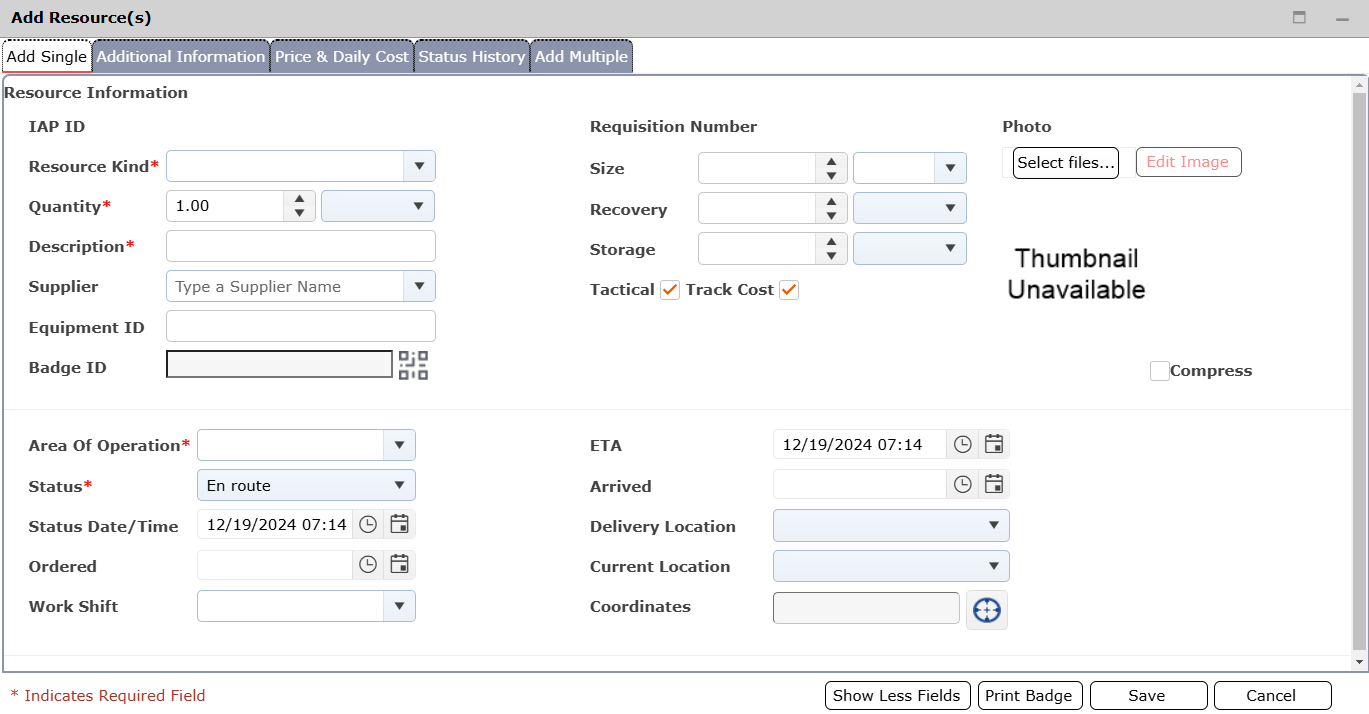Screen dimensions: 1369x714
Task: Minimize the Add Resource(s) window
Action: point(1342,18)
